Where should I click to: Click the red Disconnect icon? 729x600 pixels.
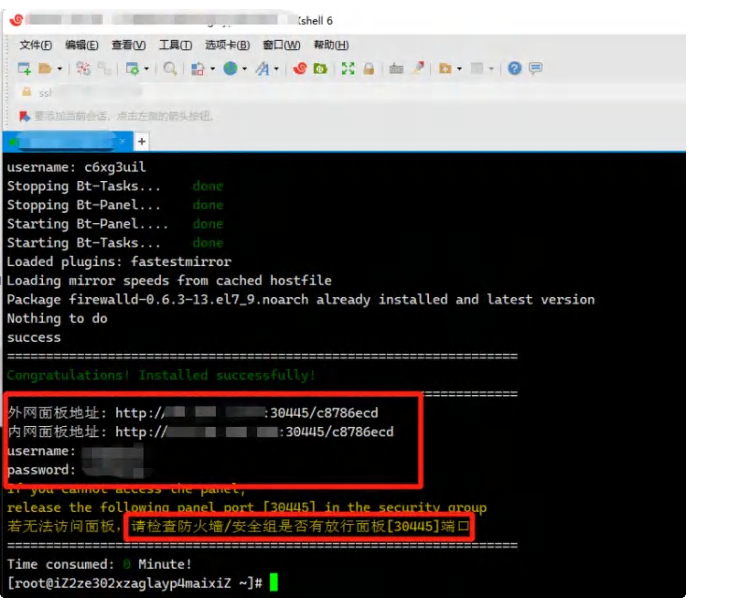83,68
